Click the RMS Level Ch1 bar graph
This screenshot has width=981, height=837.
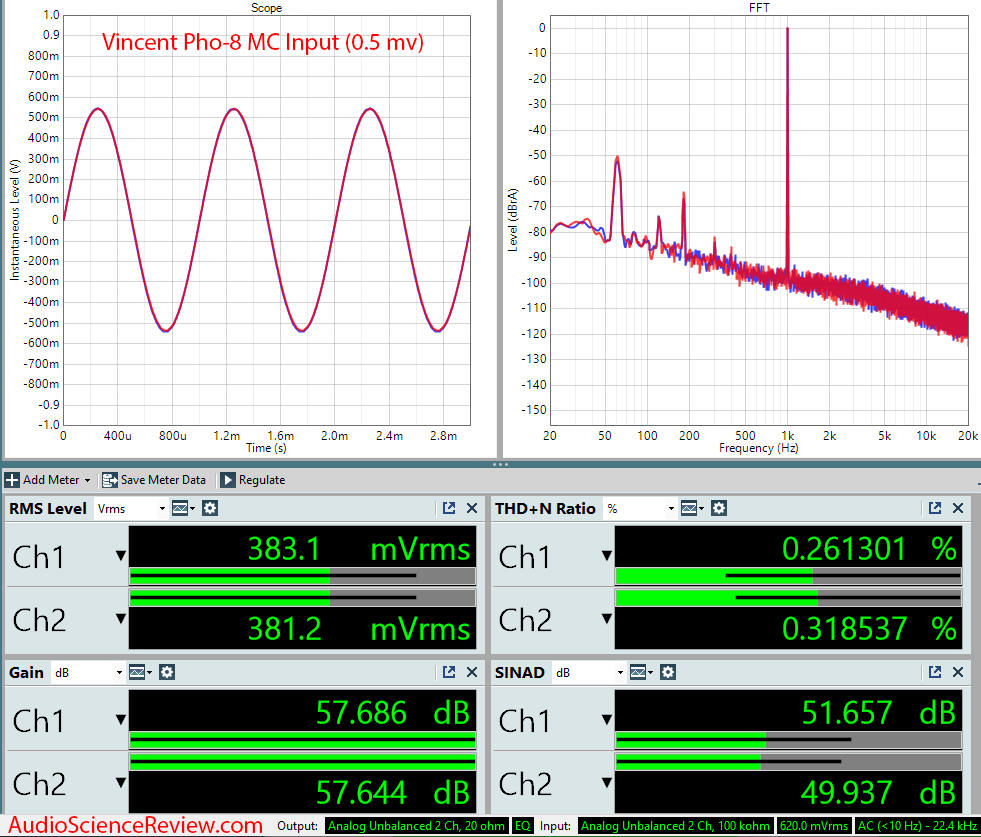click(302, 576)
